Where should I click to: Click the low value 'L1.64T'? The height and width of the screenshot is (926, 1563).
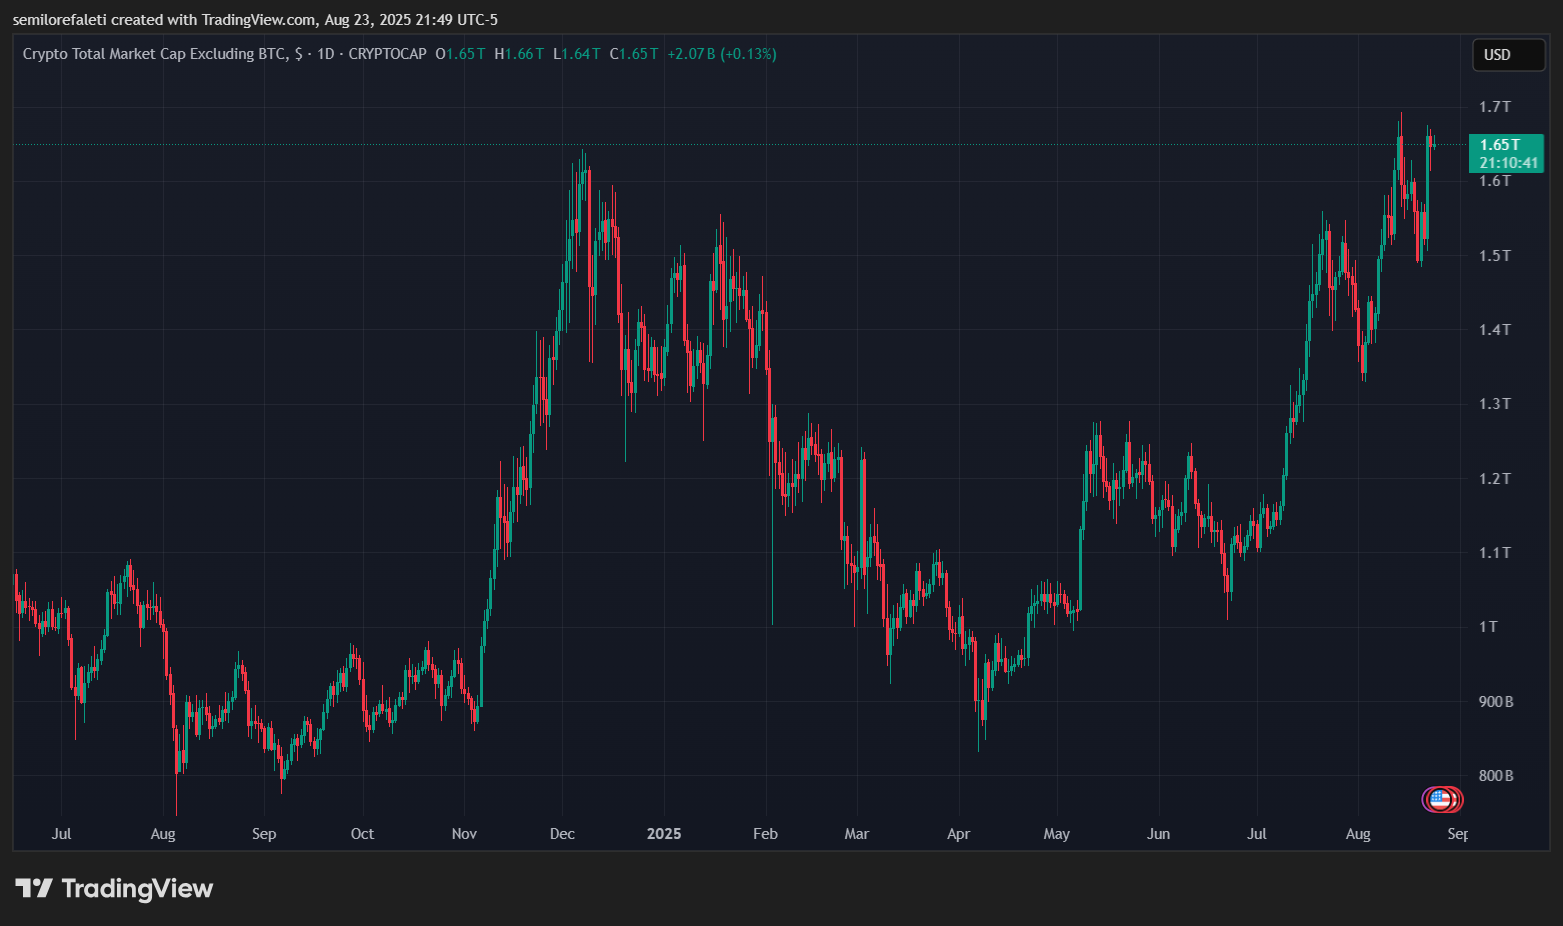click(x=577, y=54)
